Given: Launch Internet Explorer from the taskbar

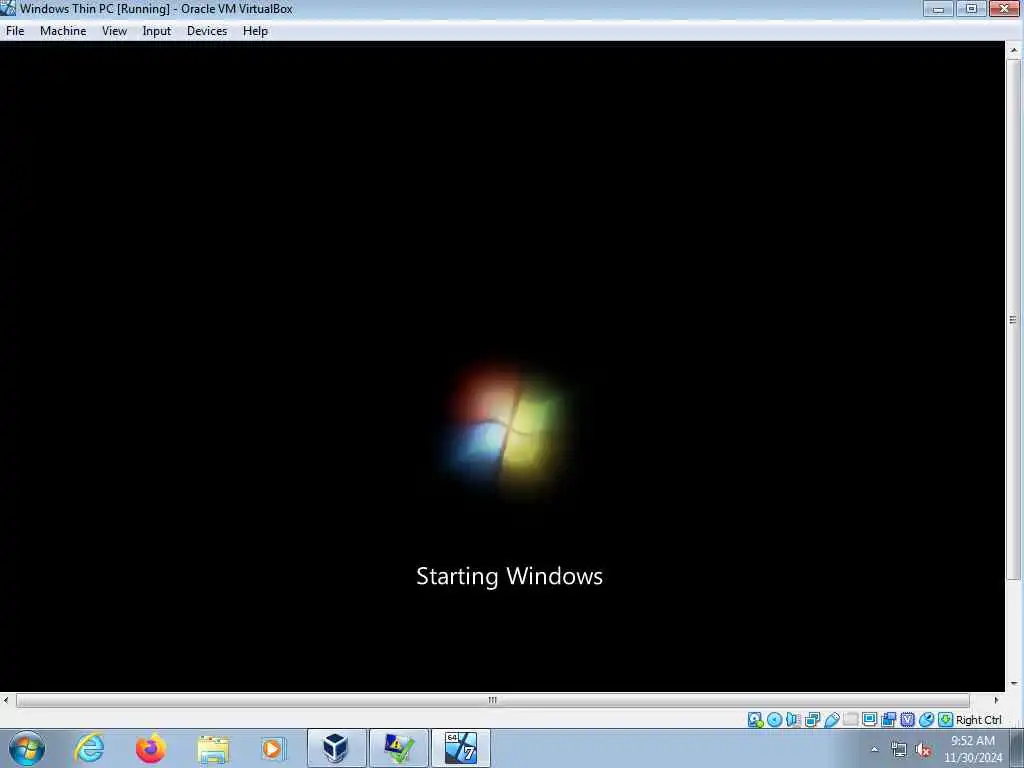Looking at the screenshot, I should point(89,748).
